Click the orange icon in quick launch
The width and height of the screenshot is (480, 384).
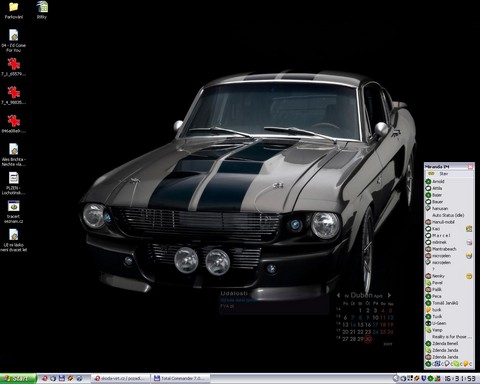point(70,378)
